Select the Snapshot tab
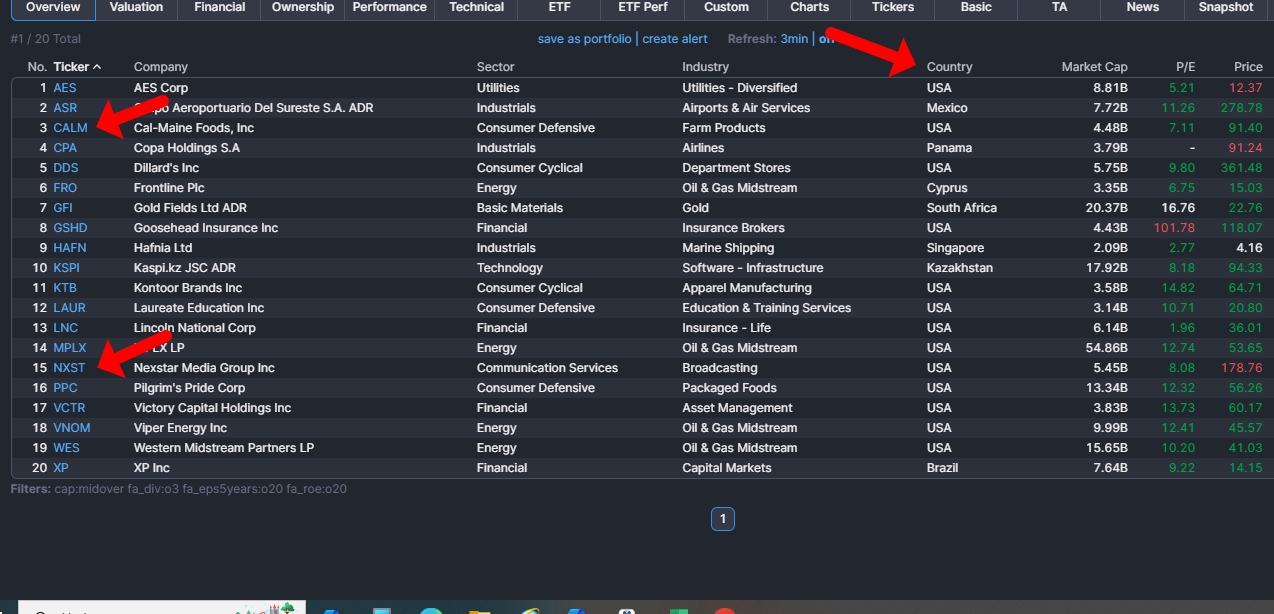Screen dimensions: 1274x614 (x=1226, y=8)
